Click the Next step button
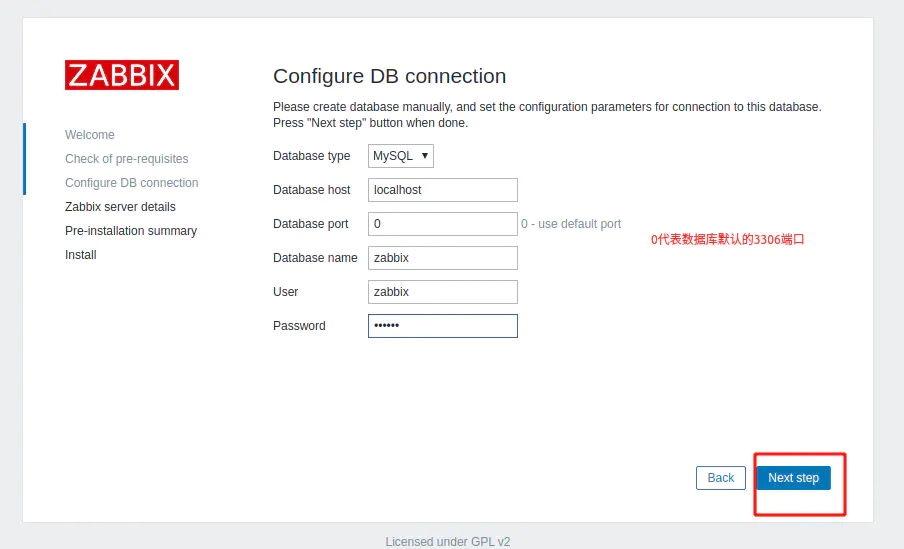 coord(793,478)
